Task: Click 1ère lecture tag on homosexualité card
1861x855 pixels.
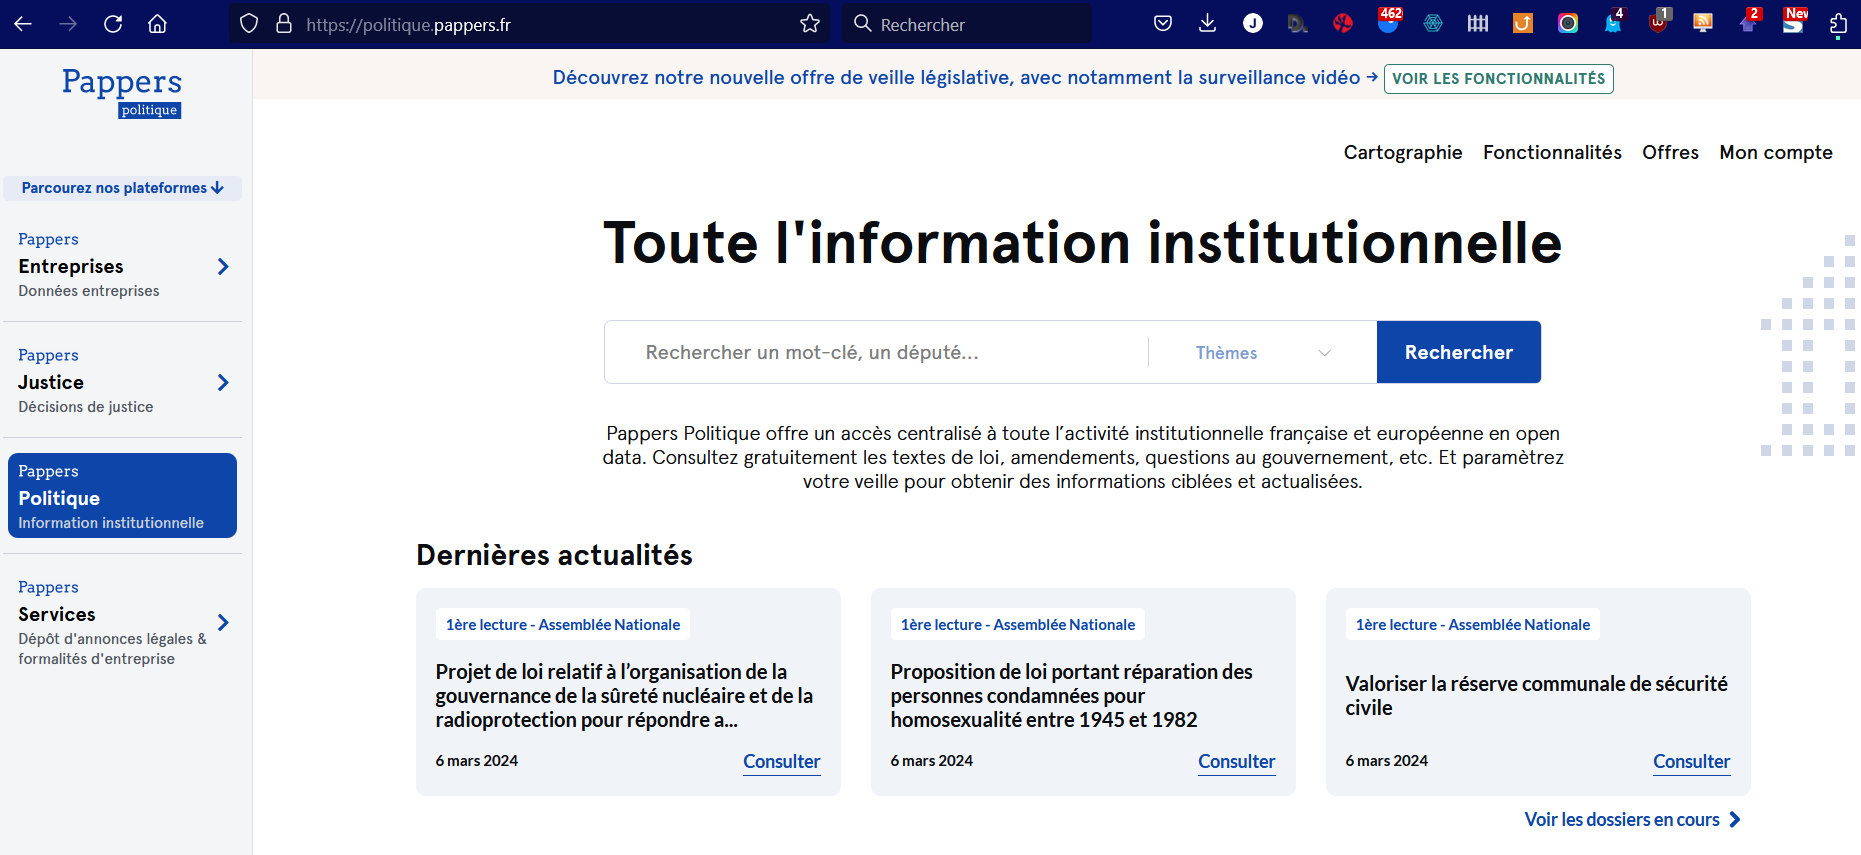Action: coord(1018,624)
